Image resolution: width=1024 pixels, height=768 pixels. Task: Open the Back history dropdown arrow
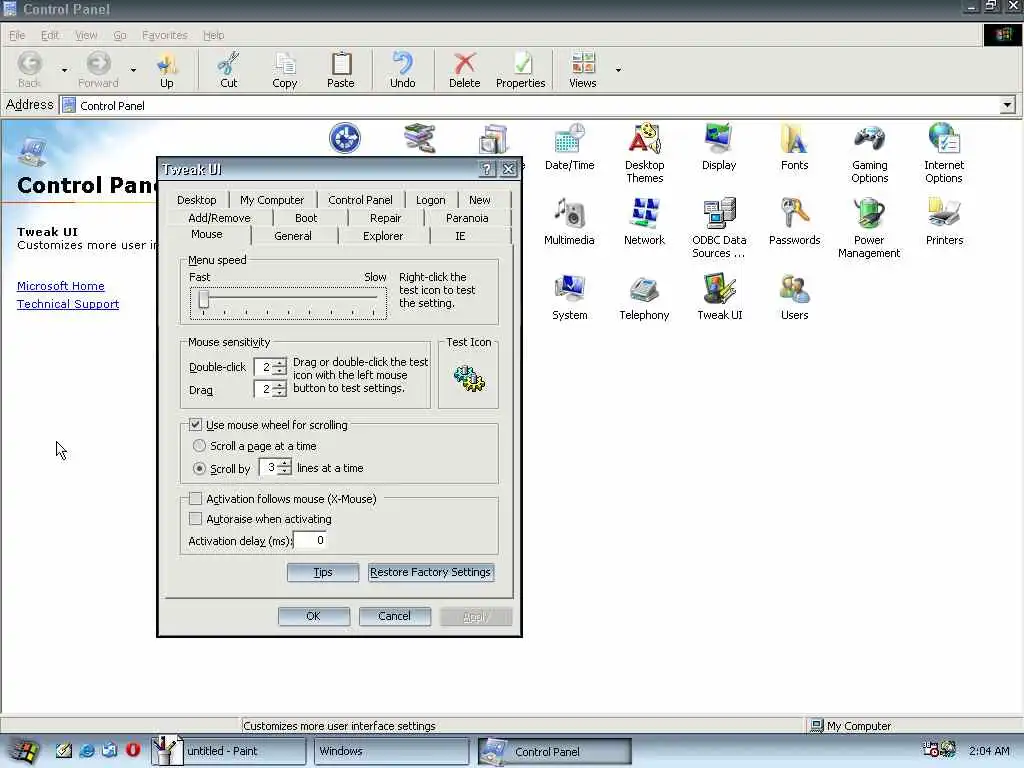pyautogui.click(x=64, y=70)
